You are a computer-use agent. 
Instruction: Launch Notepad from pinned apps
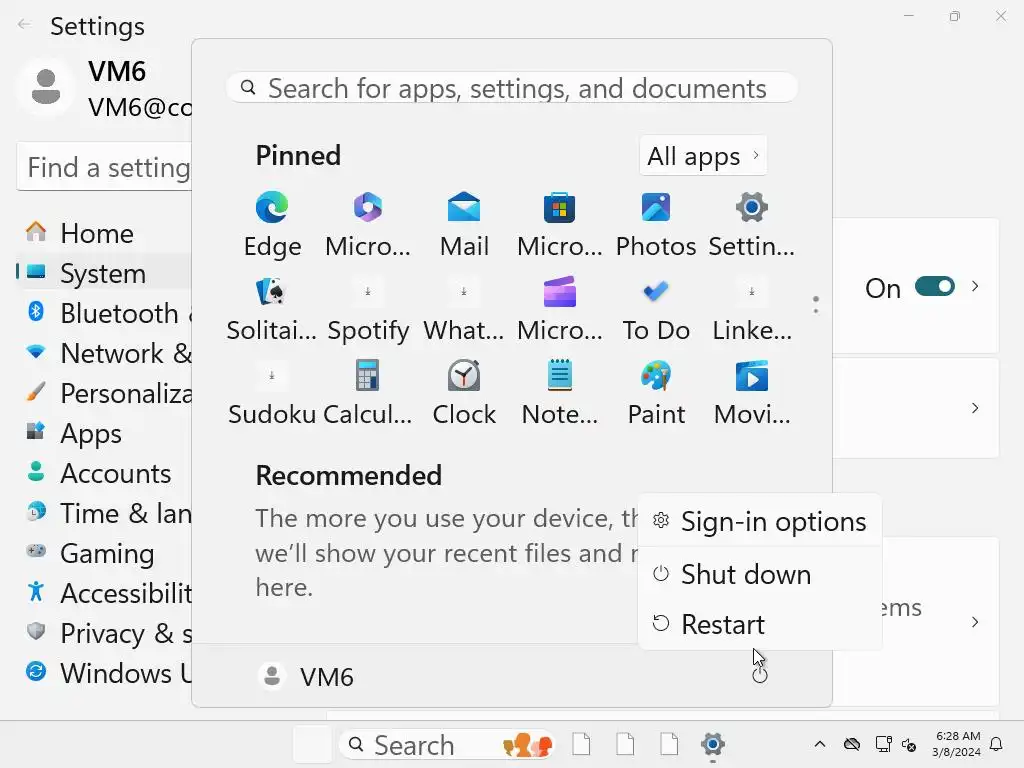click(560, 393)
